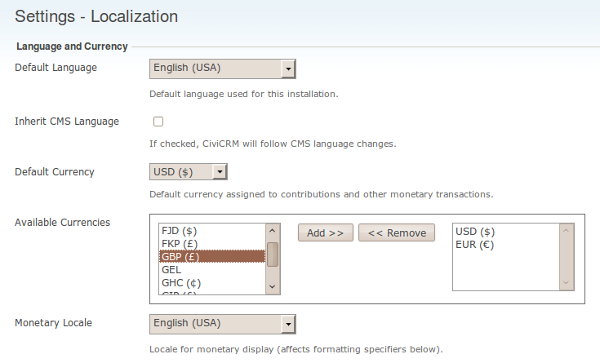Select EUR (€) in the enabled currencies box
Viewport: 600px width, 363px height.
coord(505,244)
